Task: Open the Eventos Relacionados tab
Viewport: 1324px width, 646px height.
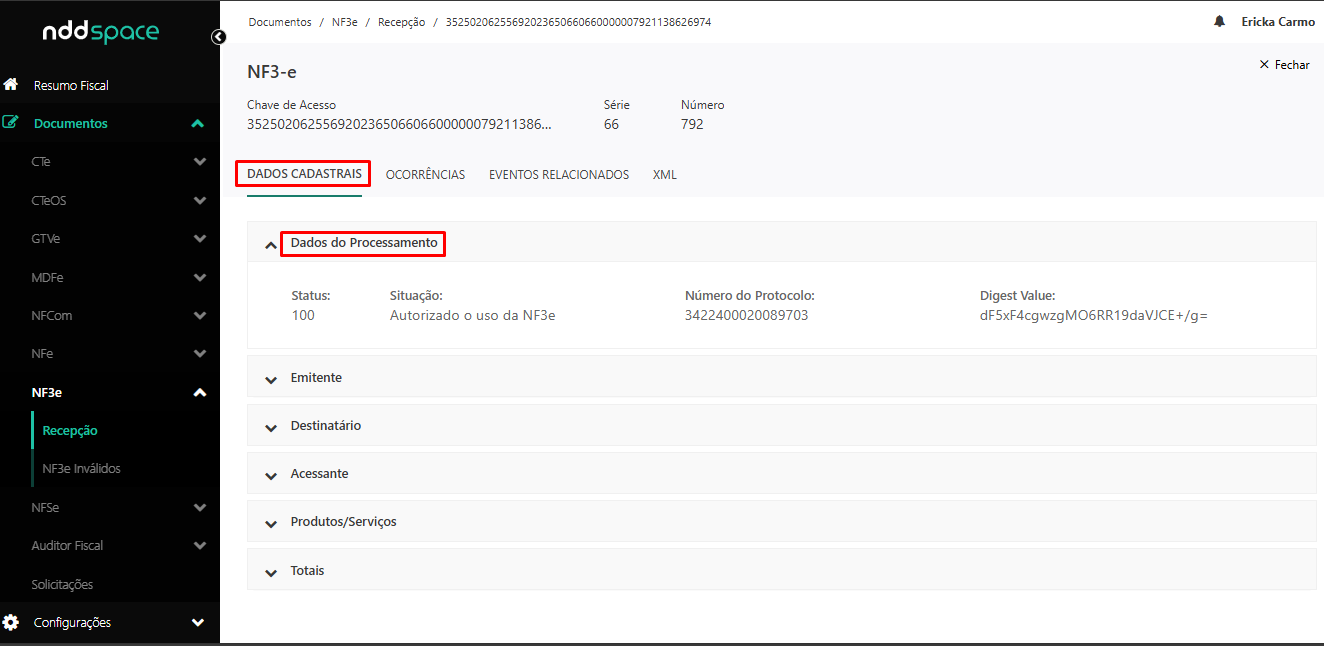Action: (x=558, y=175)
